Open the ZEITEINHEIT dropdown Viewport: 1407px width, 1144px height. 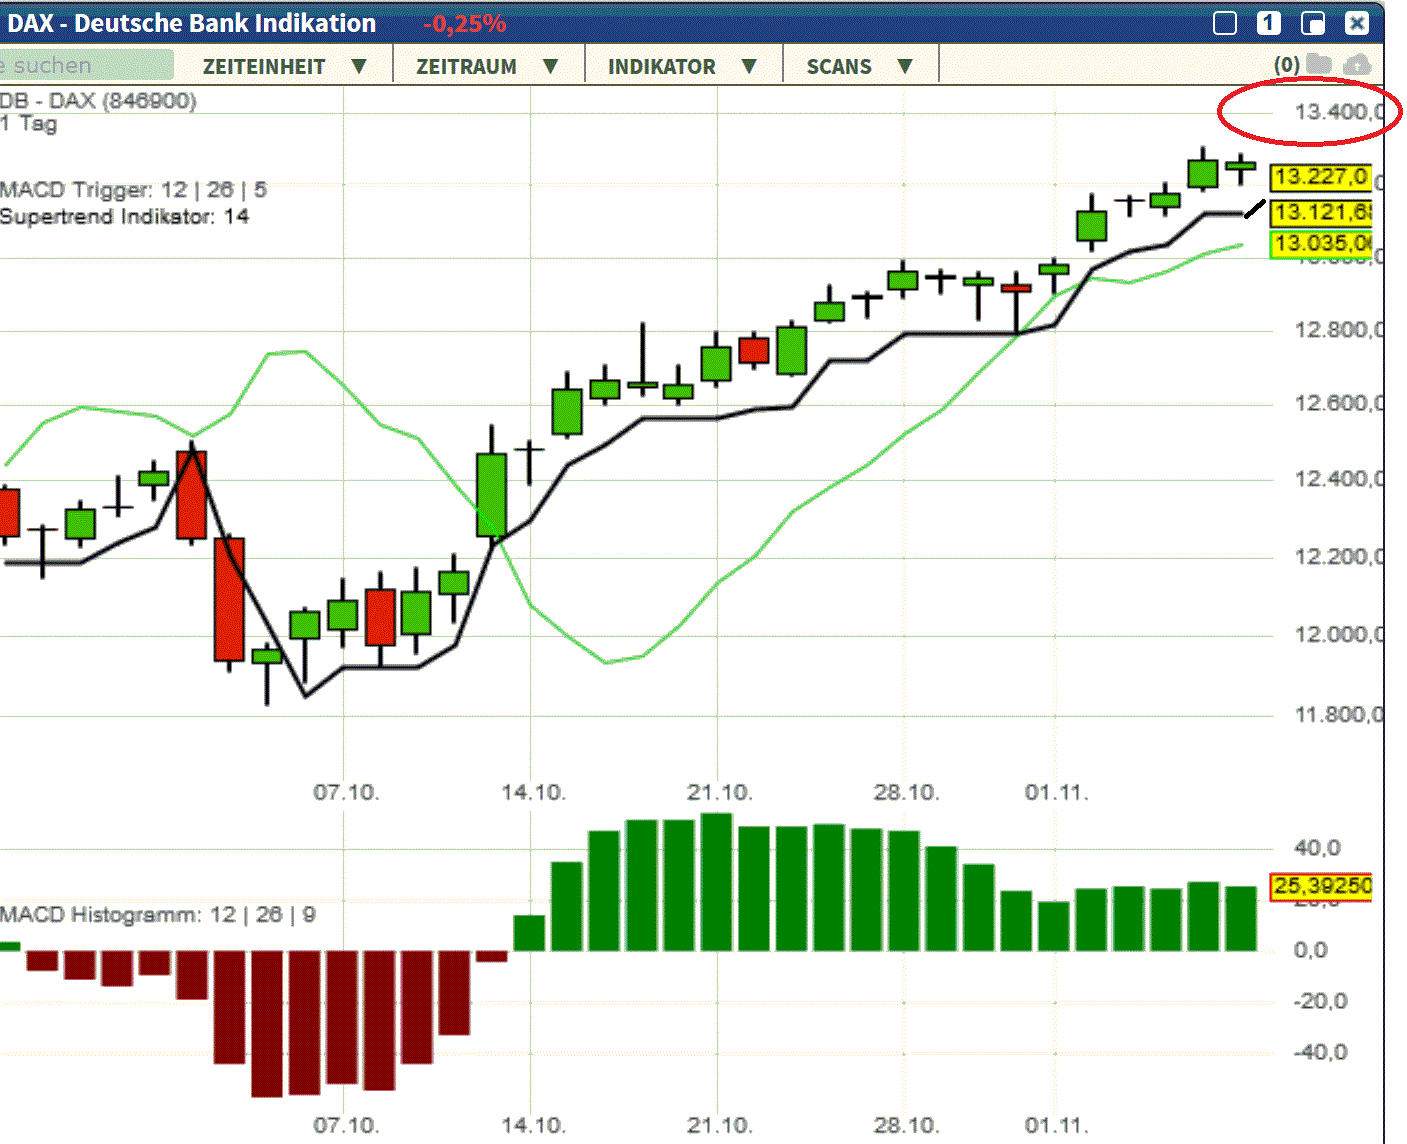284,67
